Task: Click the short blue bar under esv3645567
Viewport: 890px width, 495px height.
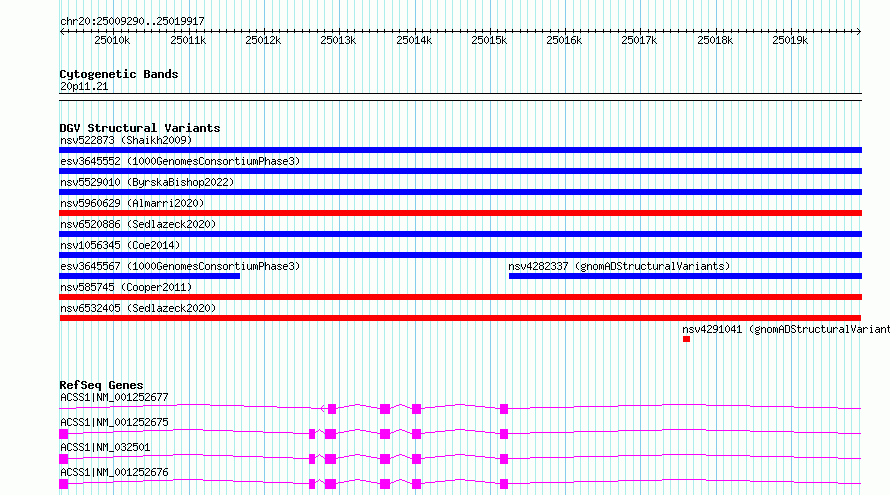Action: click(149, 276)
